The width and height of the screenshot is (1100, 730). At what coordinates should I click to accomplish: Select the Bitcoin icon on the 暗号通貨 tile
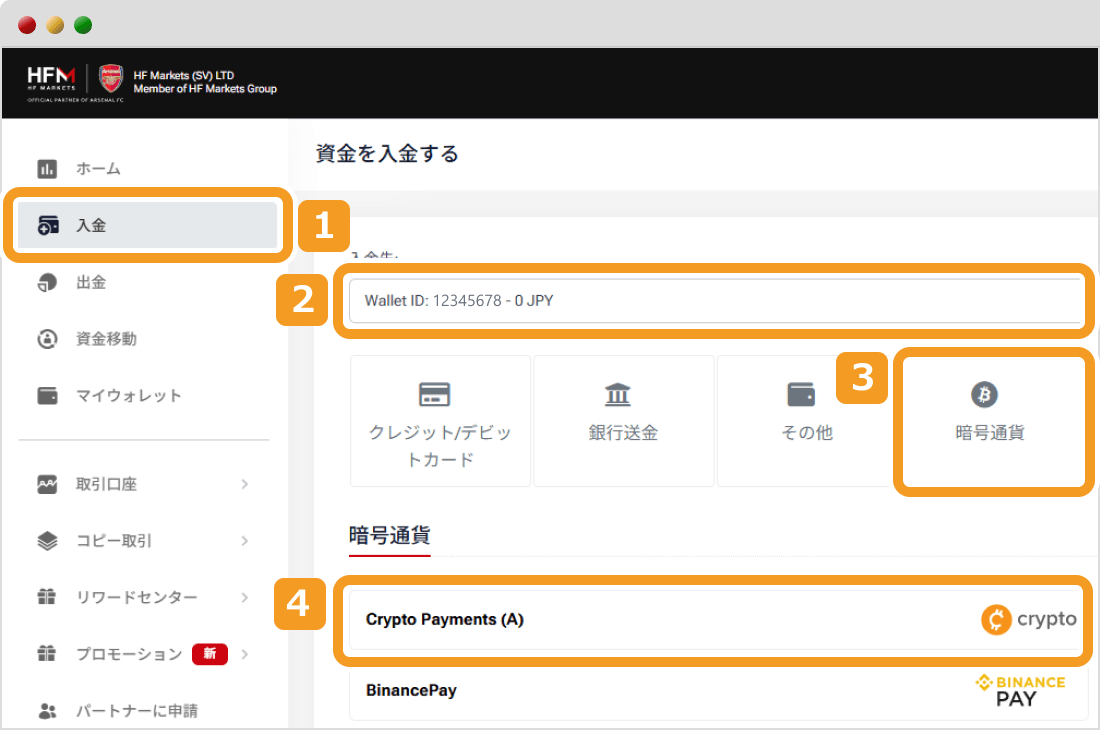coord(983,395)
